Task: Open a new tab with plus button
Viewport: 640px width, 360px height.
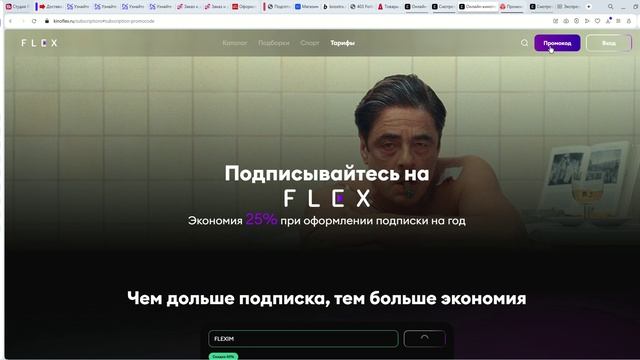Action: 589,7
